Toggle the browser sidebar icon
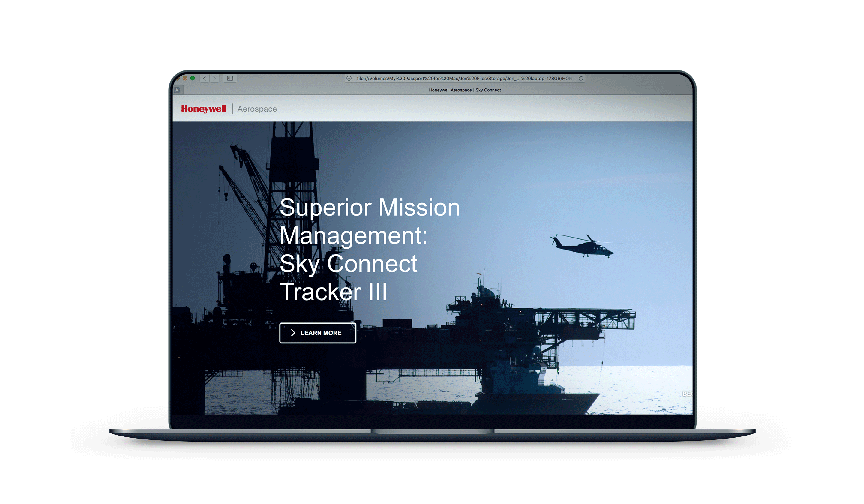 tap(230, 78)
